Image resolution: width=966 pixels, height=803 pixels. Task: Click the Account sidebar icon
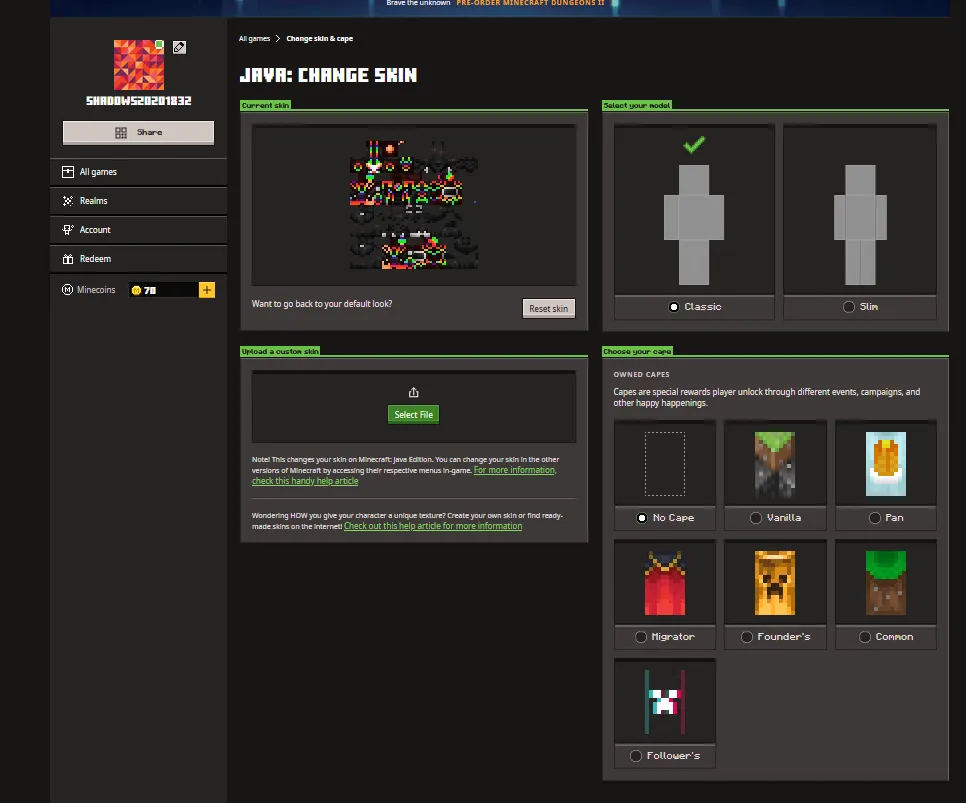point(68,230)
